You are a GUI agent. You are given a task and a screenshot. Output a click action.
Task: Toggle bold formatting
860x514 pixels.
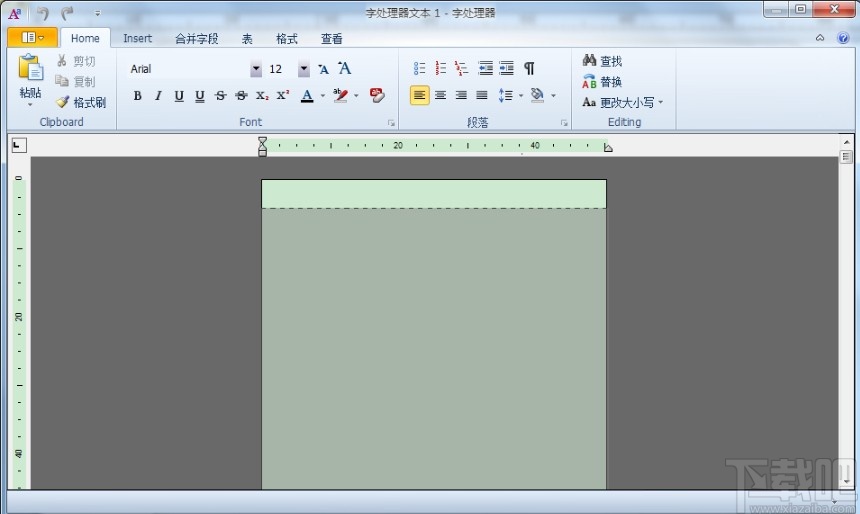[x=137, y=96]
